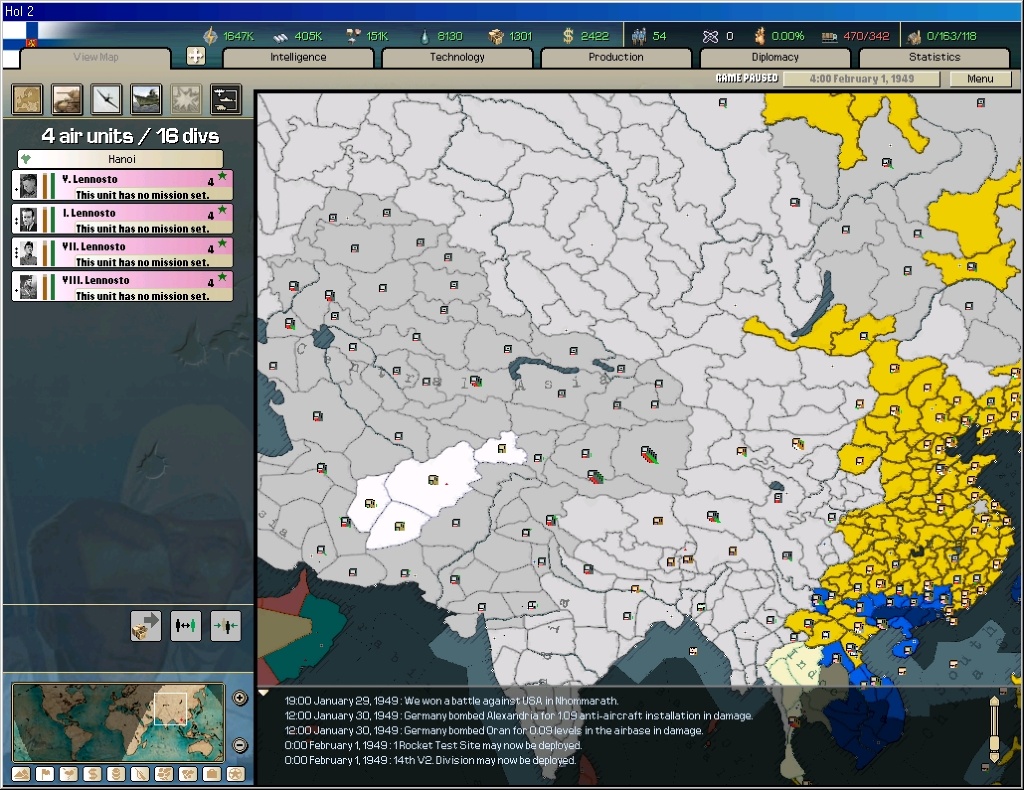The height and width of the screenshot is (790, 1024).
Task: Click the date 4:00 February 1, 1949
Action: [861, 78]
